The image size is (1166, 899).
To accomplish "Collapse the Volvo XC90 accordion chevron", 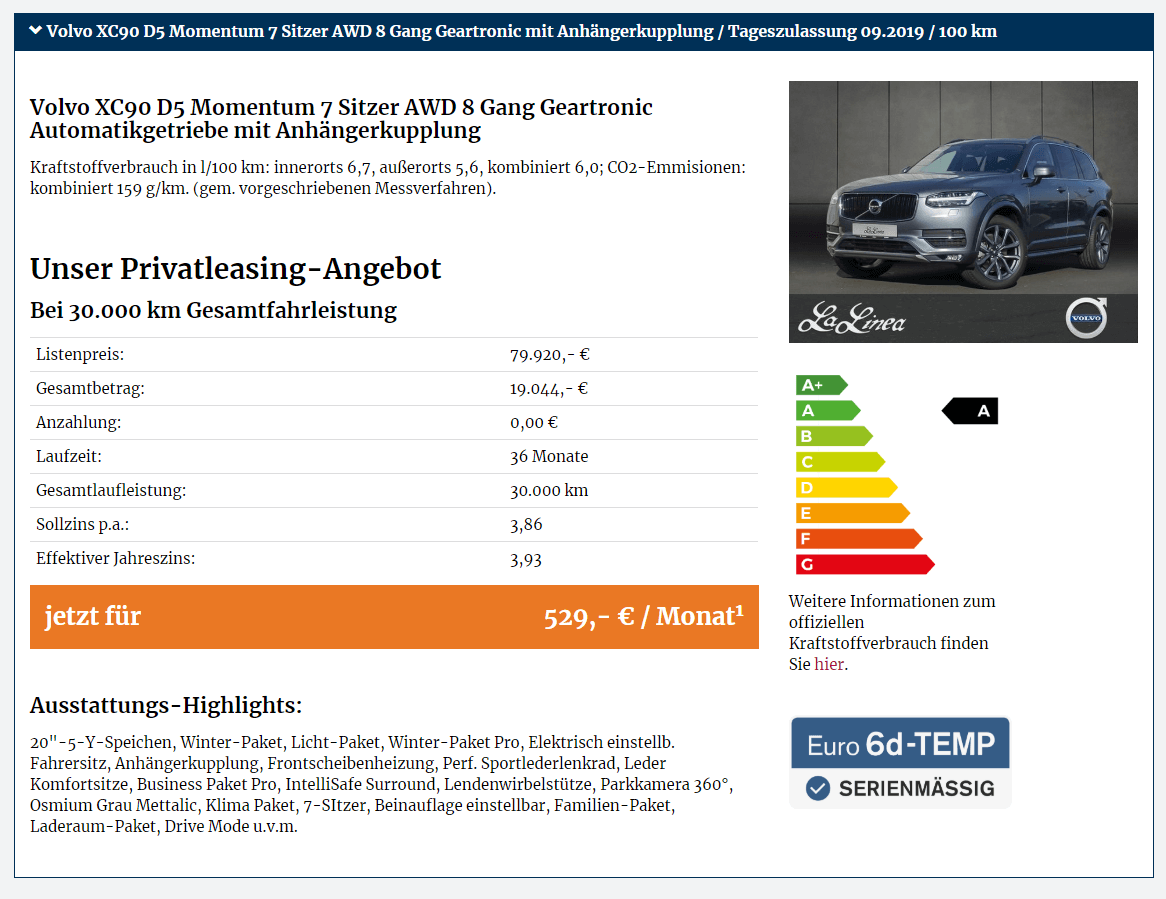I will (35, 30).
